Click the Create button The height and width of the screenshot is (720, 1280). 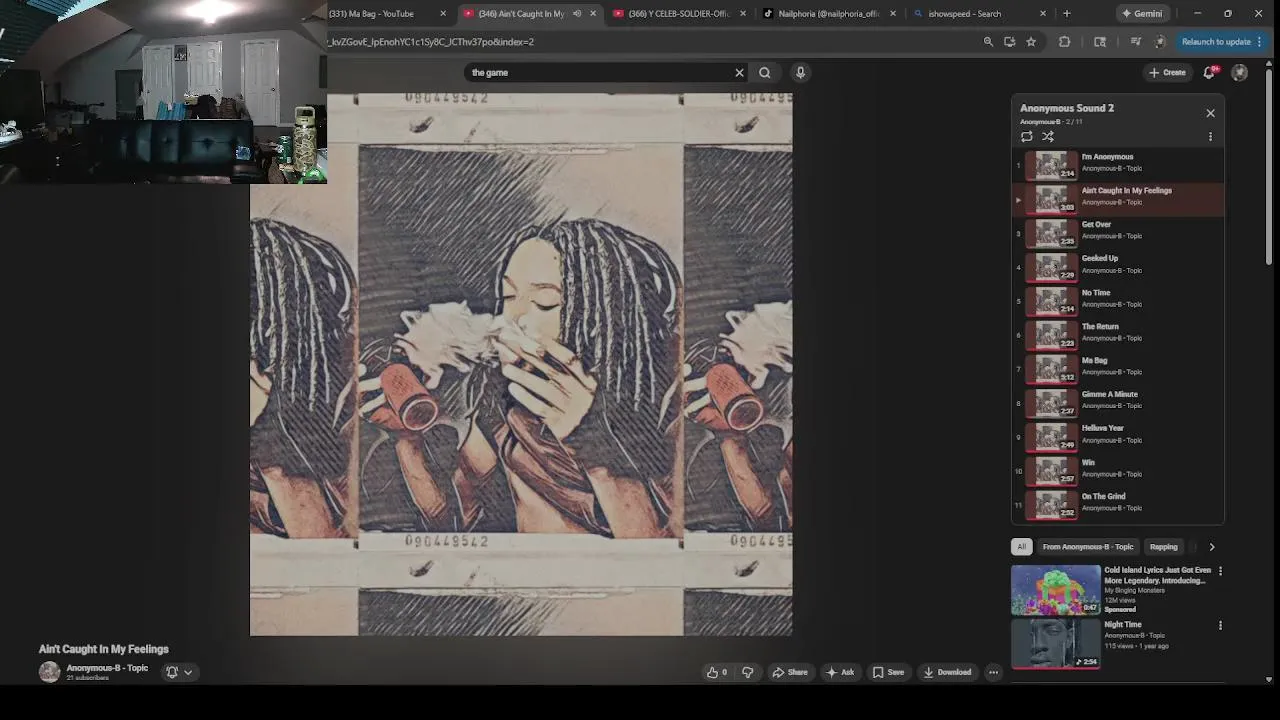pyautogui.click(x=1167, y=72)
